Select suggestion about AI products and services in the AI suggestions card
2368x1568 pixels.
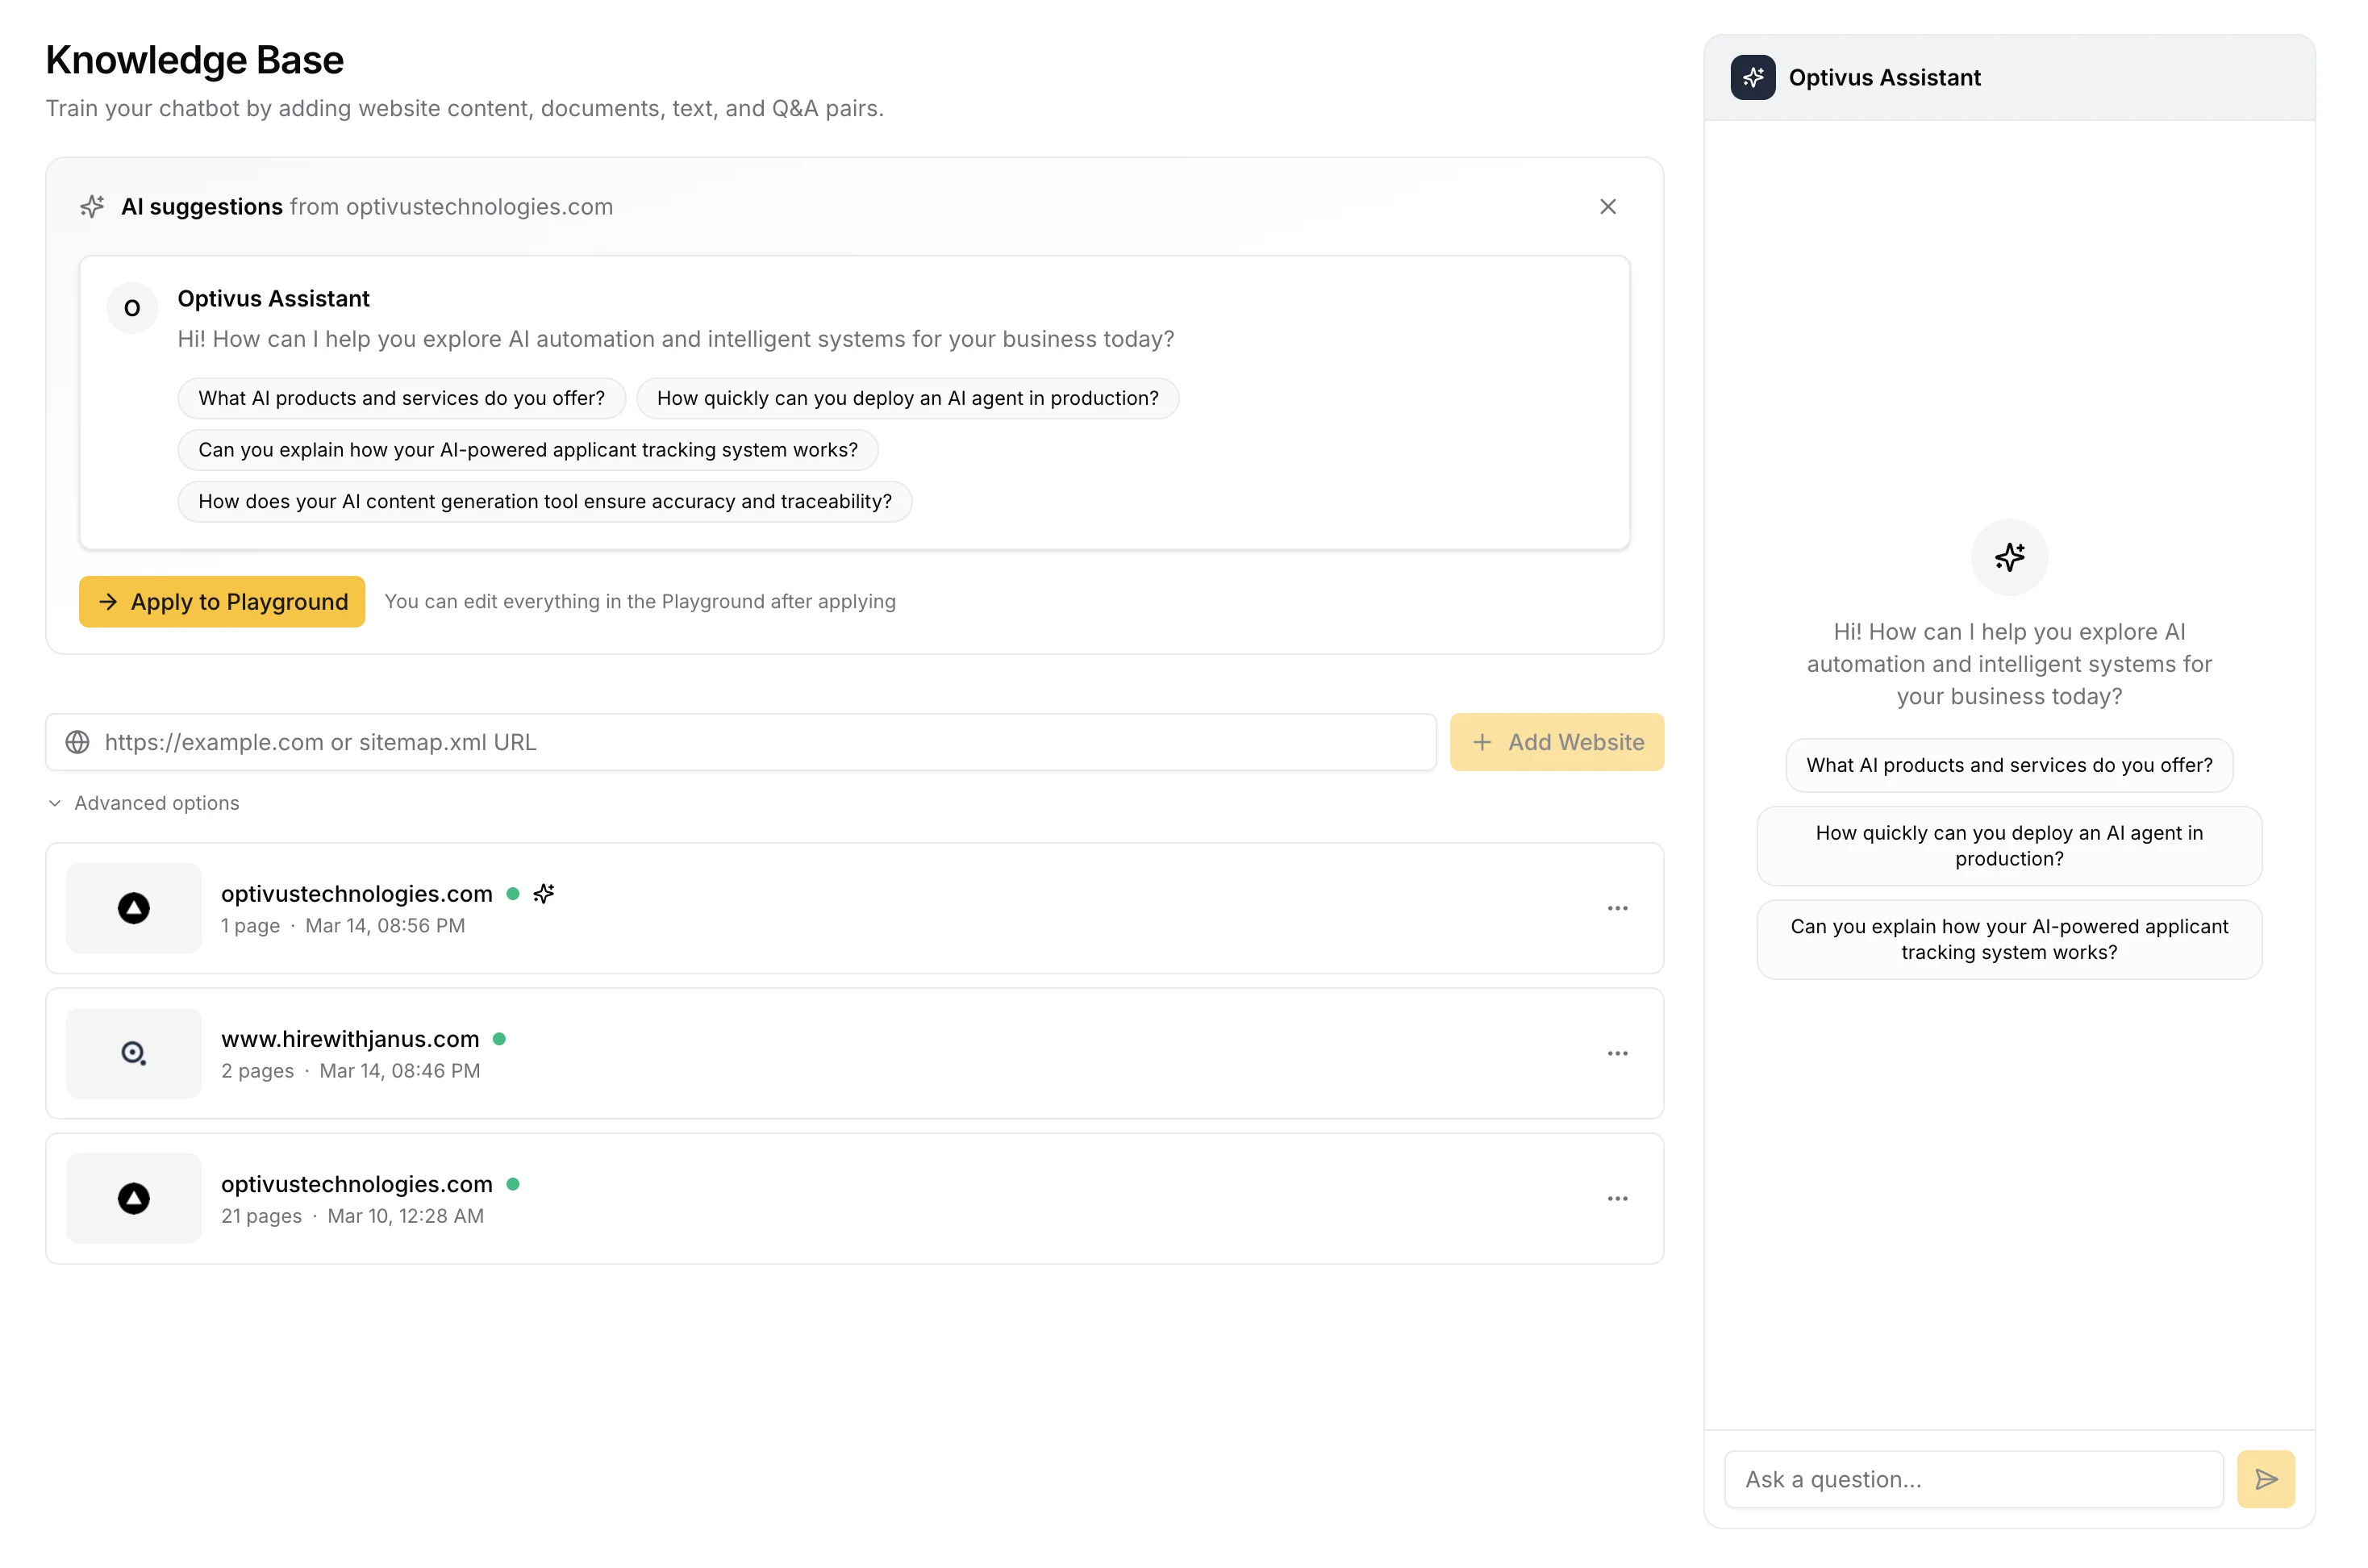click(x=401, y=398)
